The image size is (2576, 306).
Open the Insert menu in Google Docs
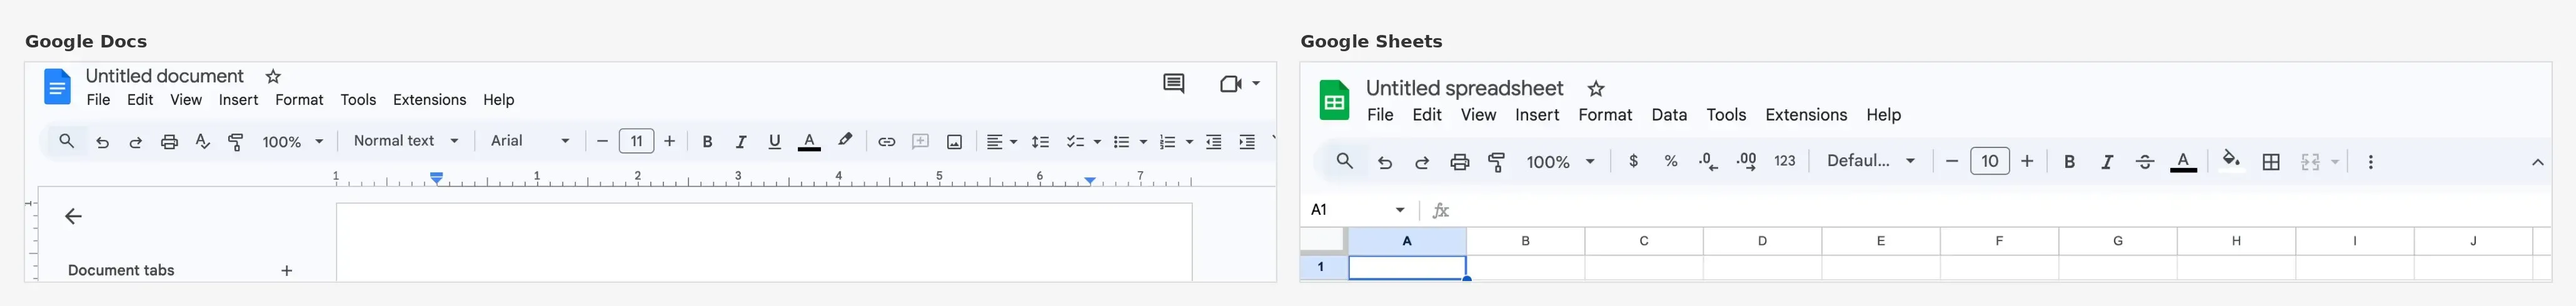click(x=238, y=100)
